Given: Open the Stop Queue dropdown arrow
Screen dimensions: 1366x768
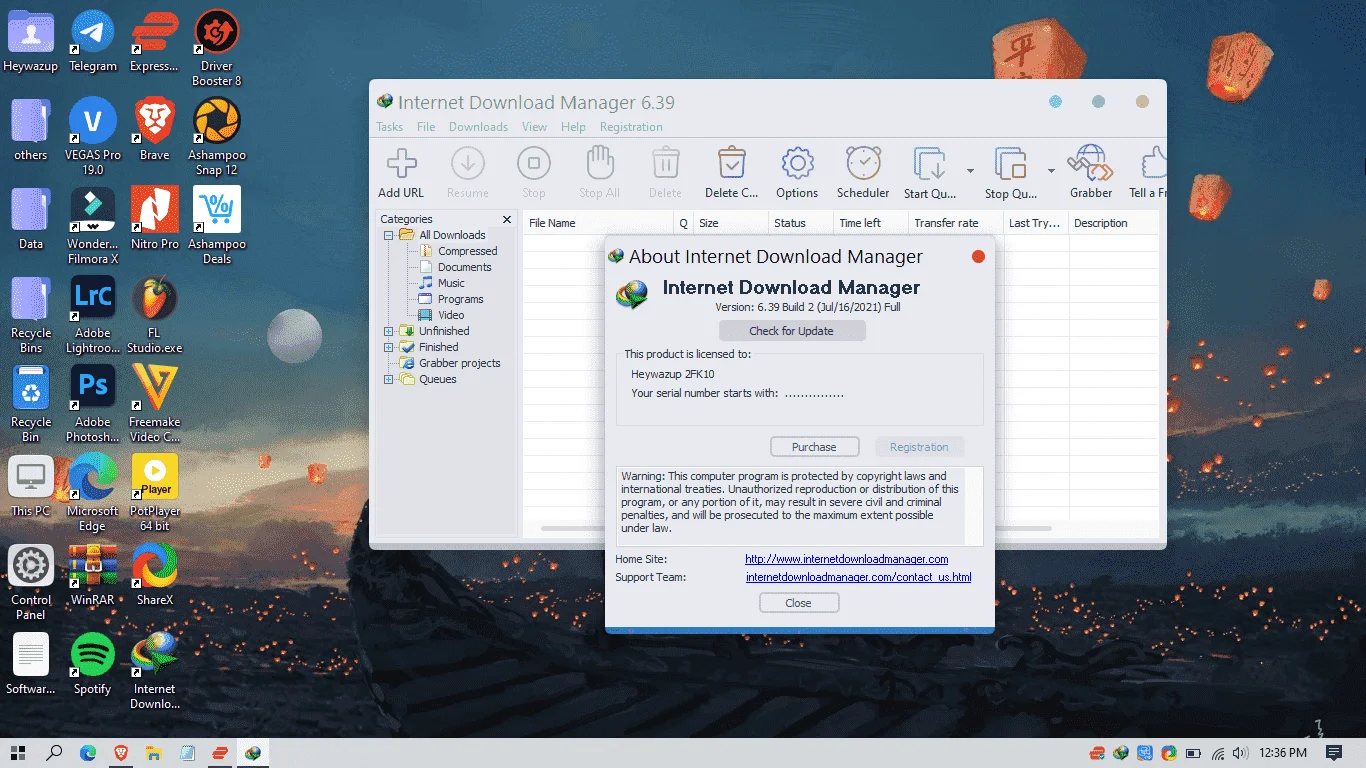Looking at the screenshot, I should [x=1051, y=171].
